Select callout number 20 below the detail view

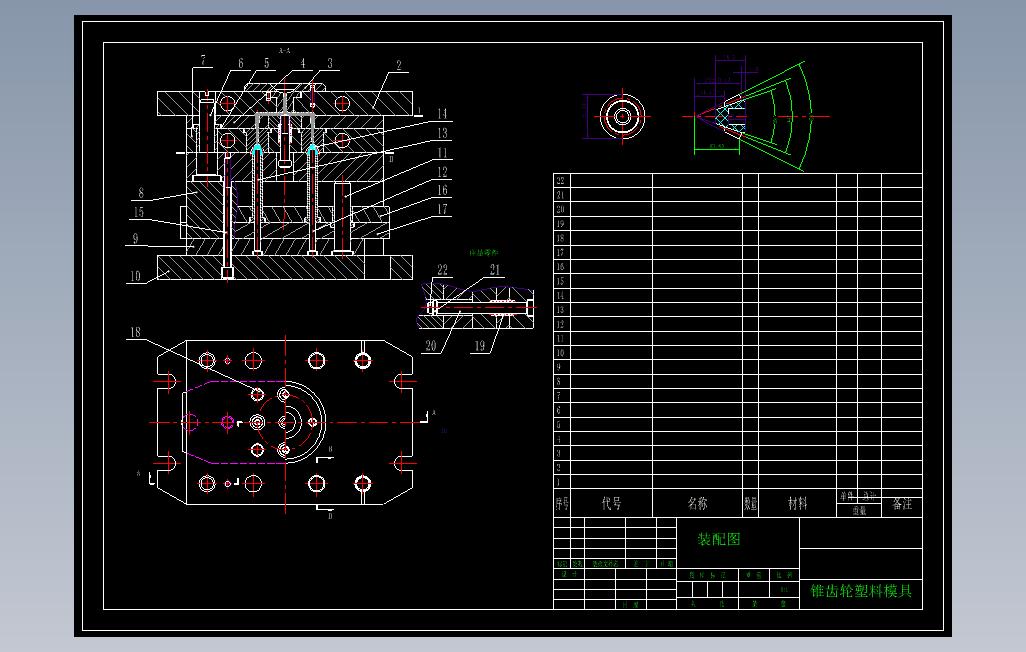pos(431,346)
